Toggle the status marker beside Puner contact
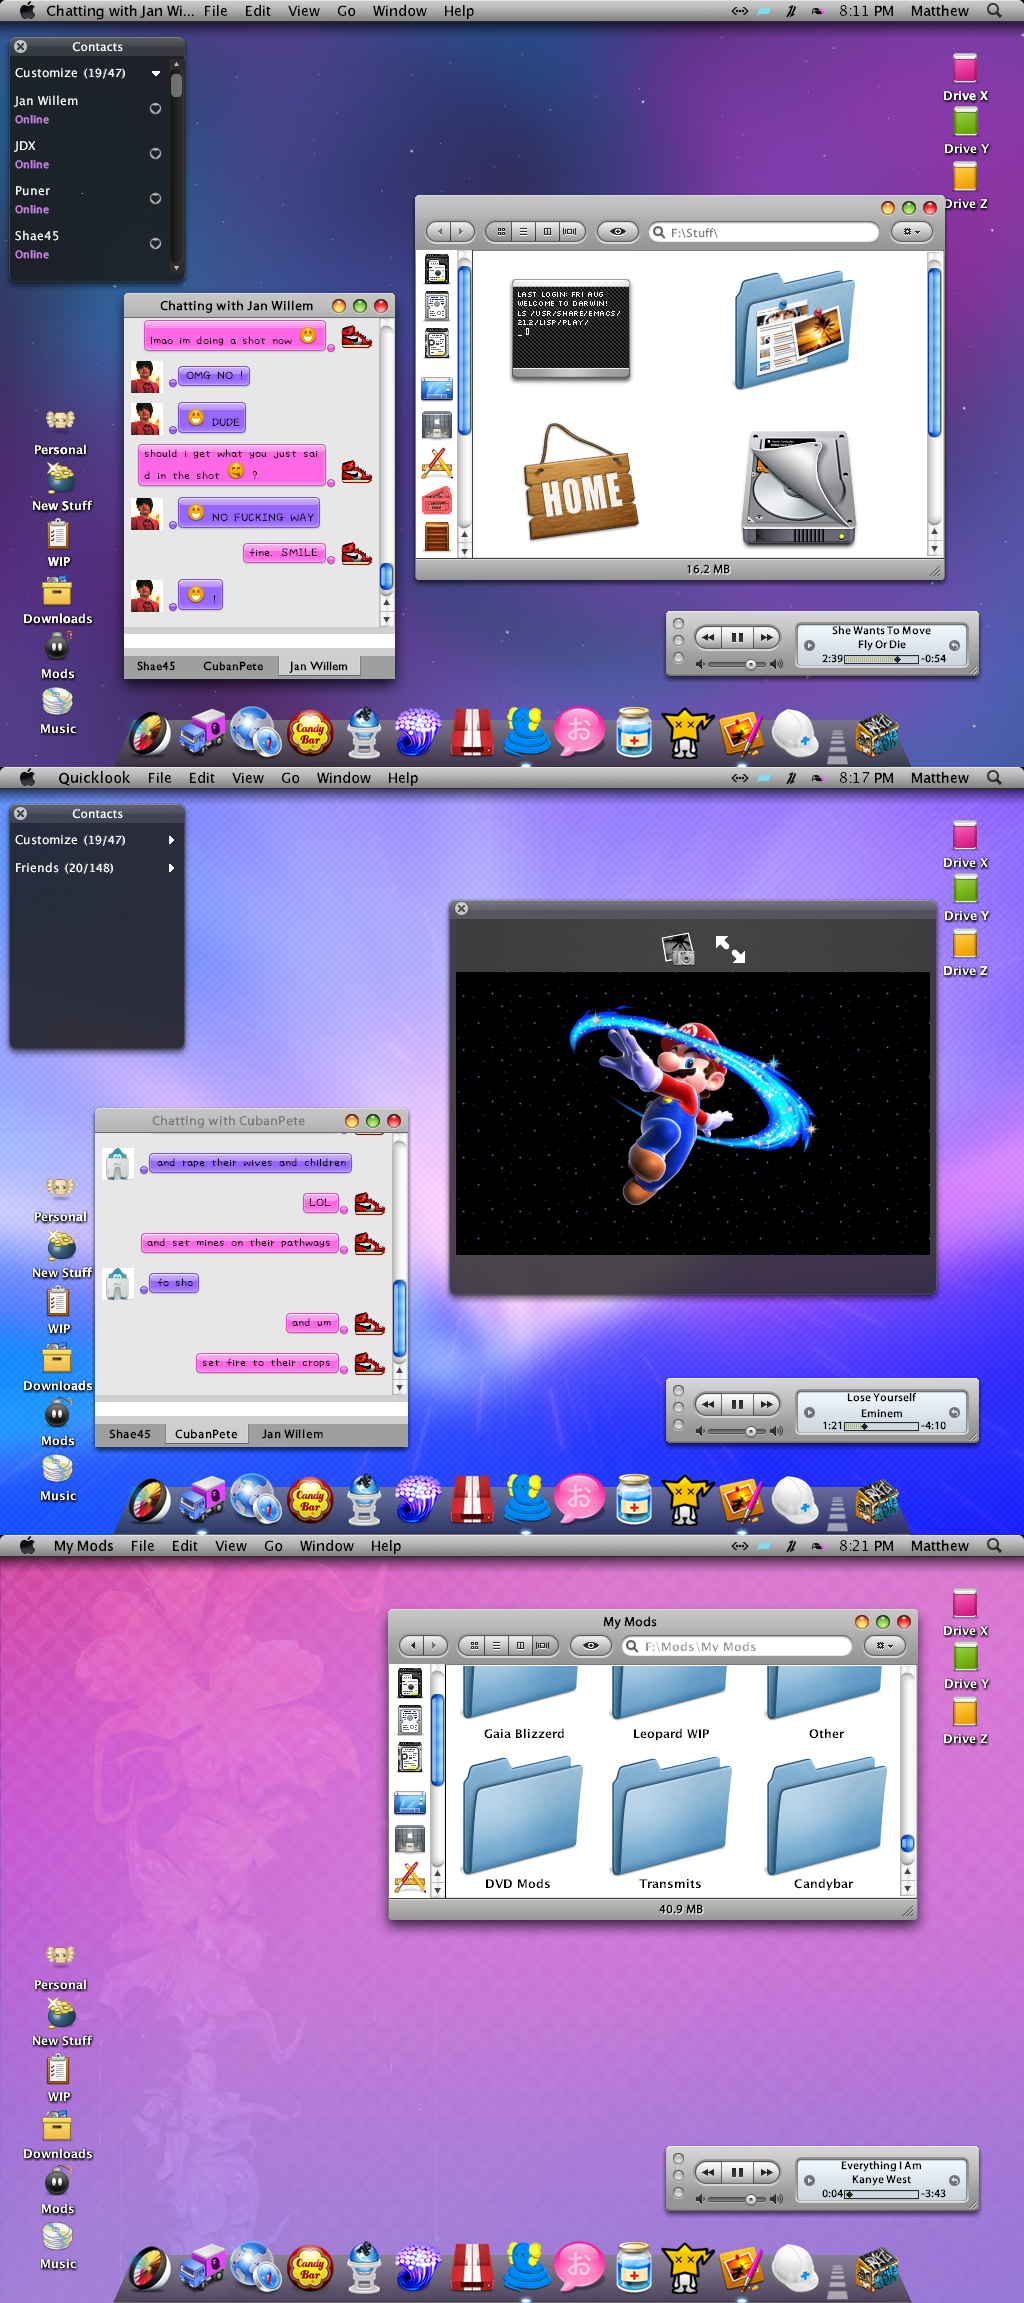Image resolution: width=1024 pixels, height=2303 pixels. click(155, 198)
